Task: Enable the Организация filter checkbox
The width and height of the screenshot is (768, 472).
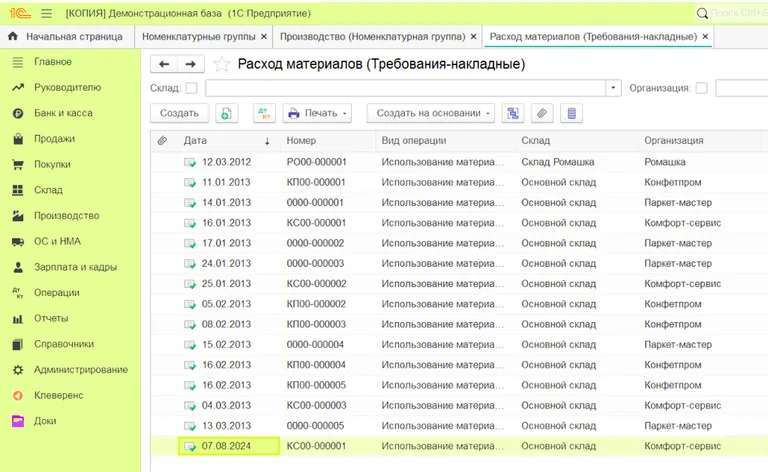Action: click(701, 89)
